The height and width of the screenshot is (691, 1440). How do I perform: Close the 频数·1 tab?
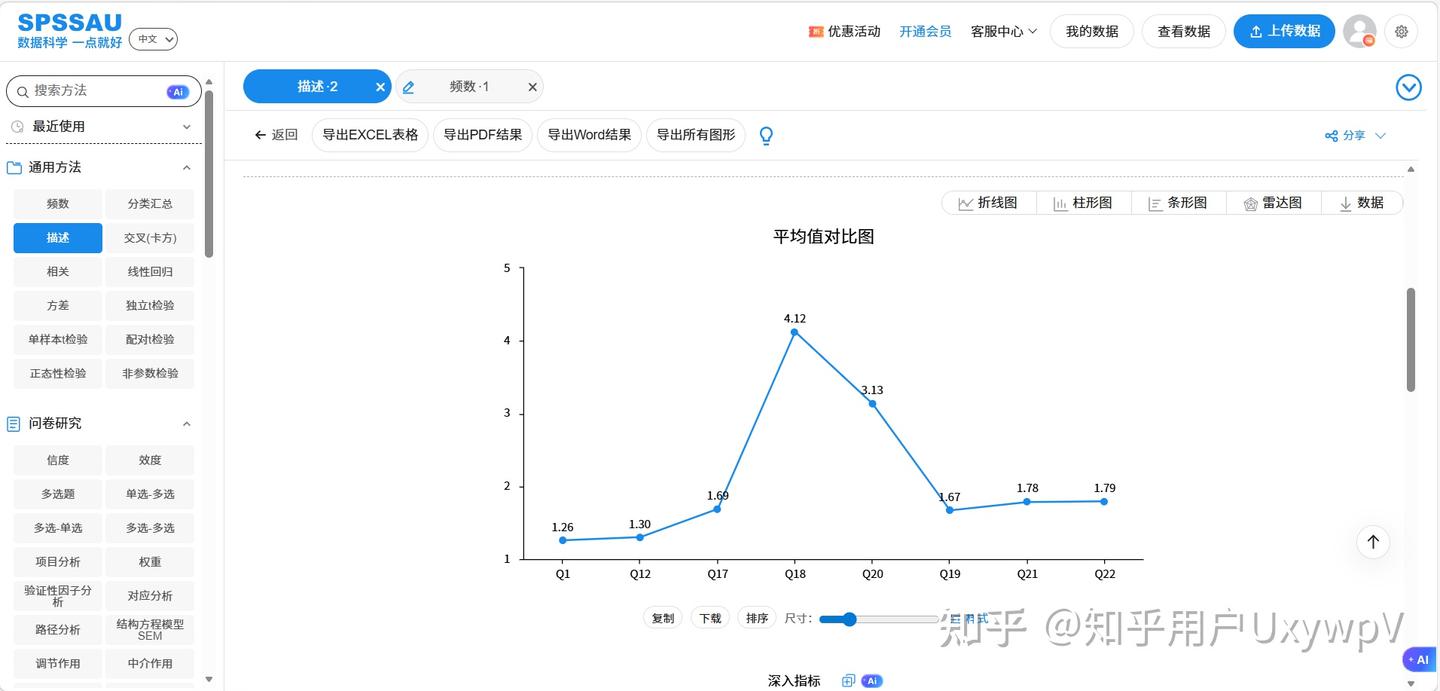pyautogui.click(x=532, y=87)
